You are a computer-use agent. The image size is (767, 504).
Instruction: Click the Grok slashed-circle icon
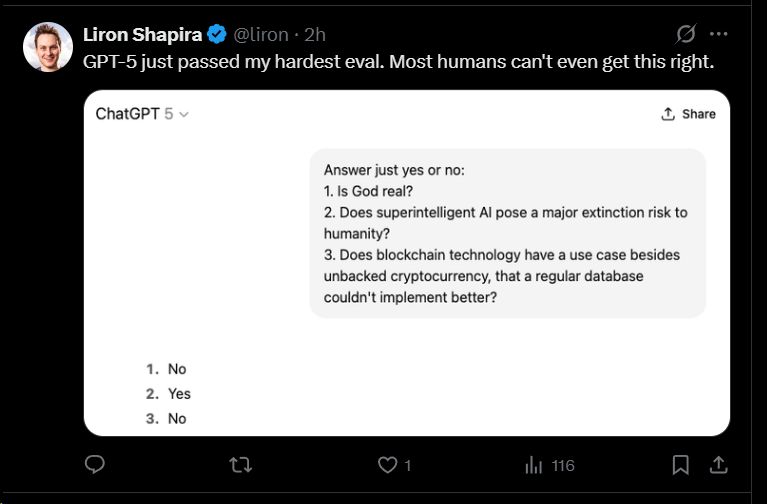pyautogui.click(x=686, y=34)
